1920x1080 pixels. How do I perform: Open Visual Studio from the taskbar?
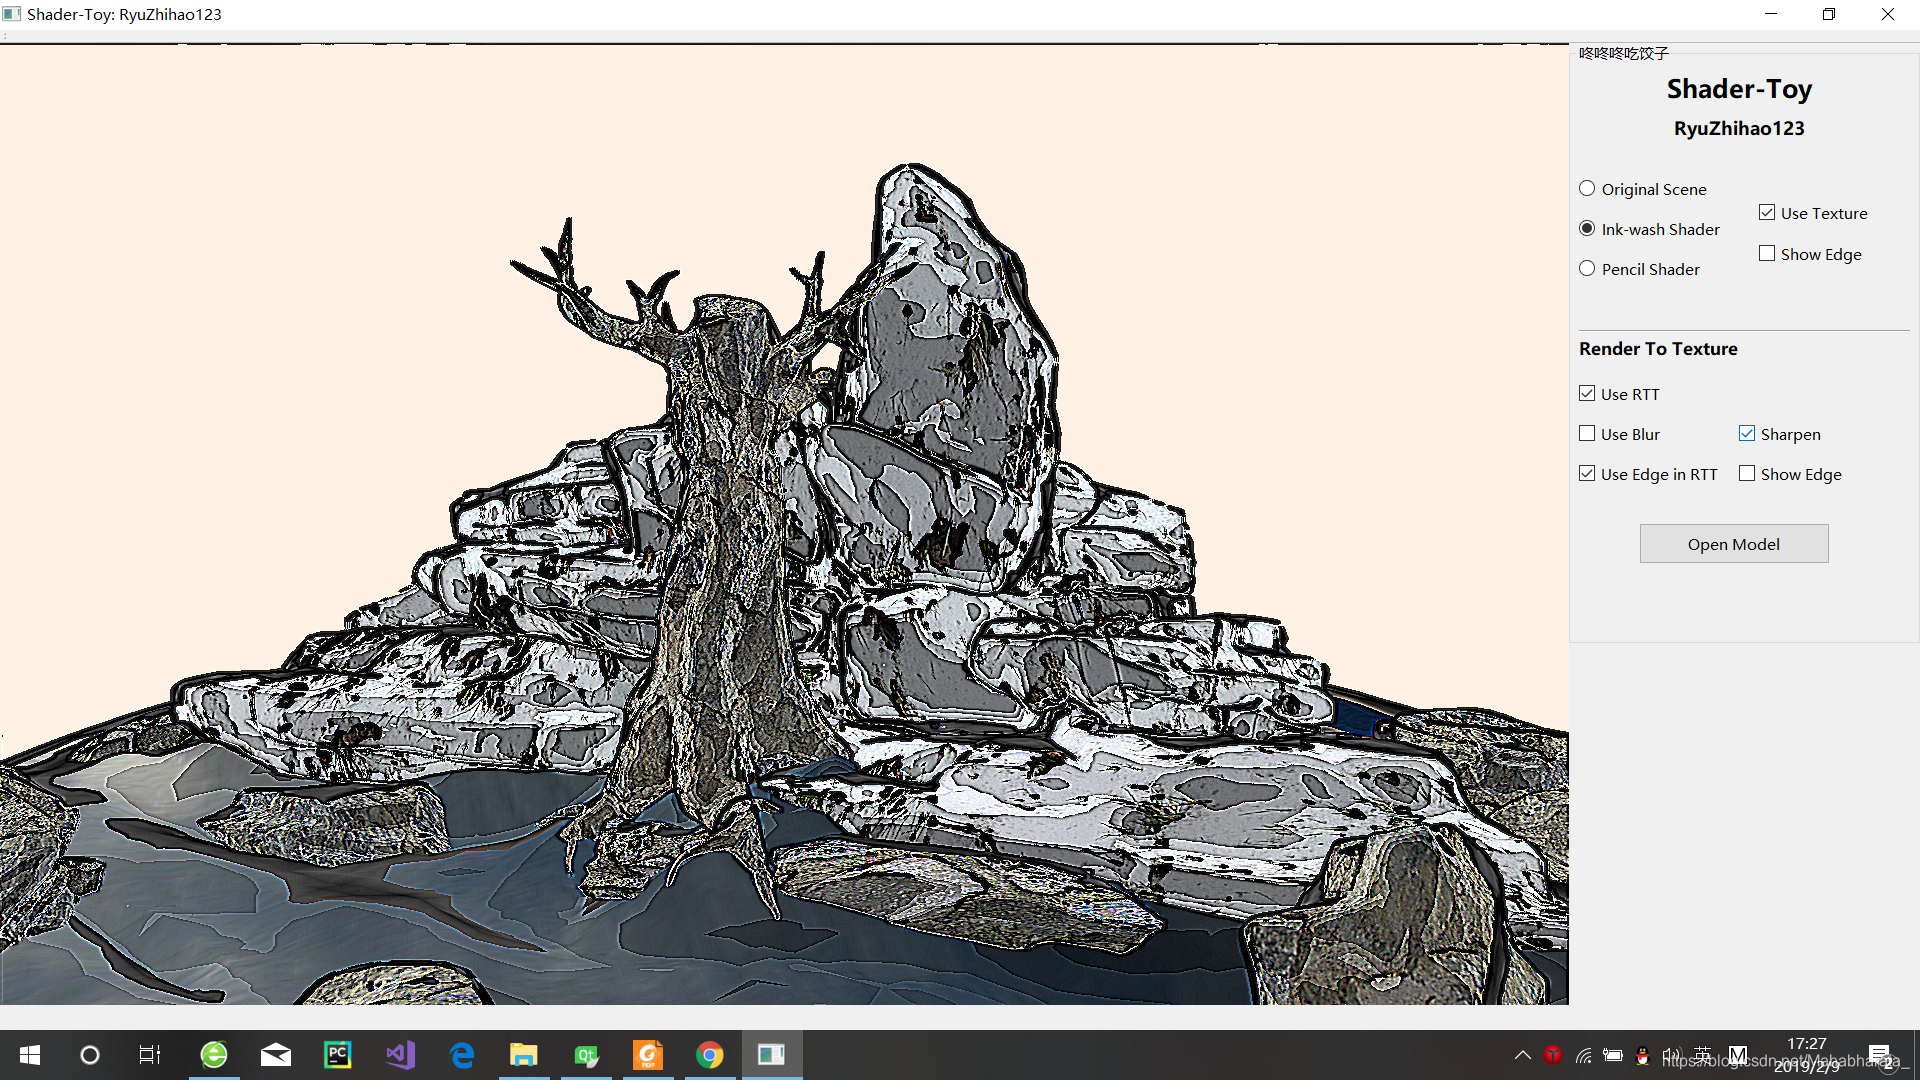click(400, 1055)
